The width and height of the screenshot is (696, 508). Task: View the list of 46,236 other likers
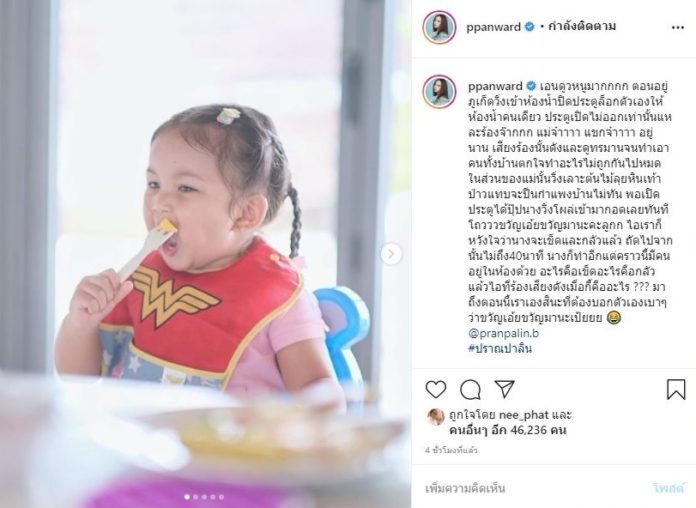507,430
